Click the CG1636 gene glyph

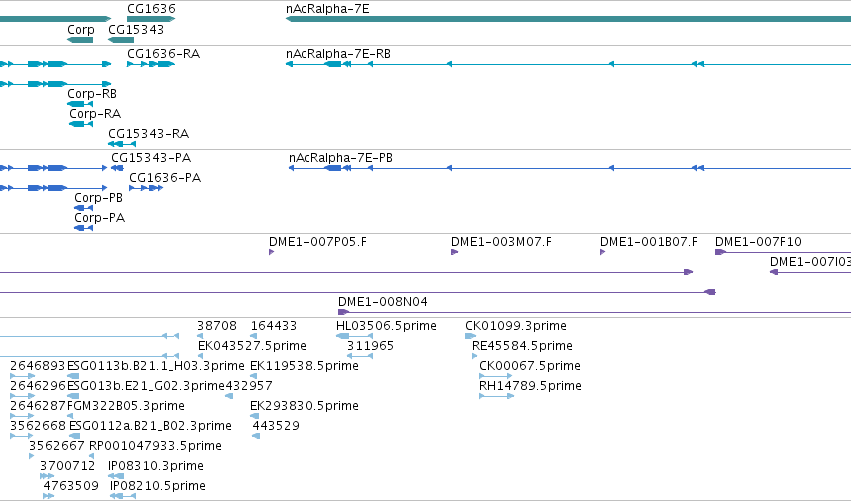click(x=151, y=19)
